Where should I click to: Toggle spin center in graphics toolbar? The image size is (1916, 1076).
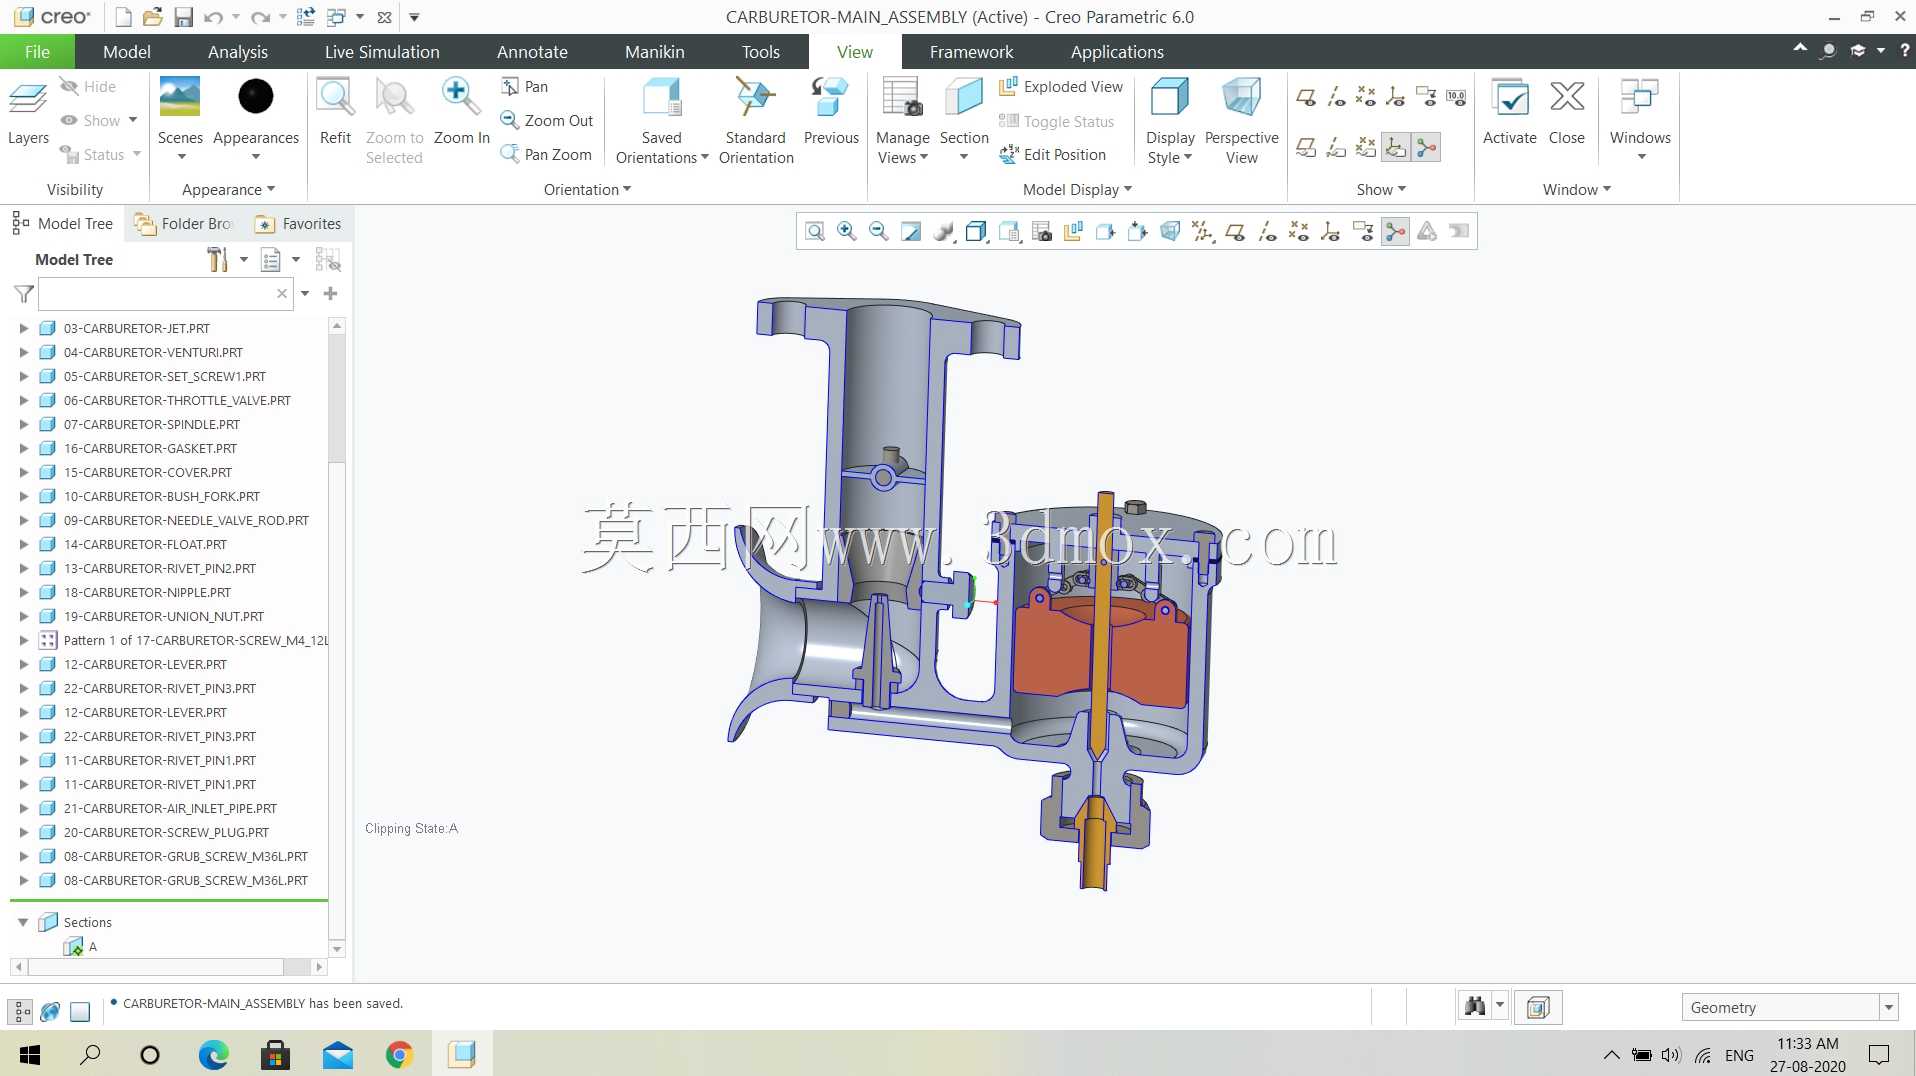[x=1395, y=232]
